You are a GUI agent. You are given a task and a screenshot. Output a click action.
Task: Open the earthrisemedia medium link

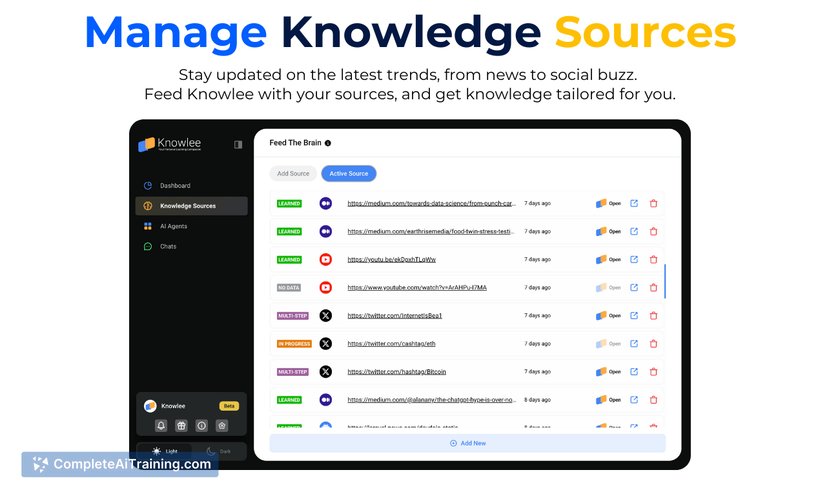coord(431,232)
